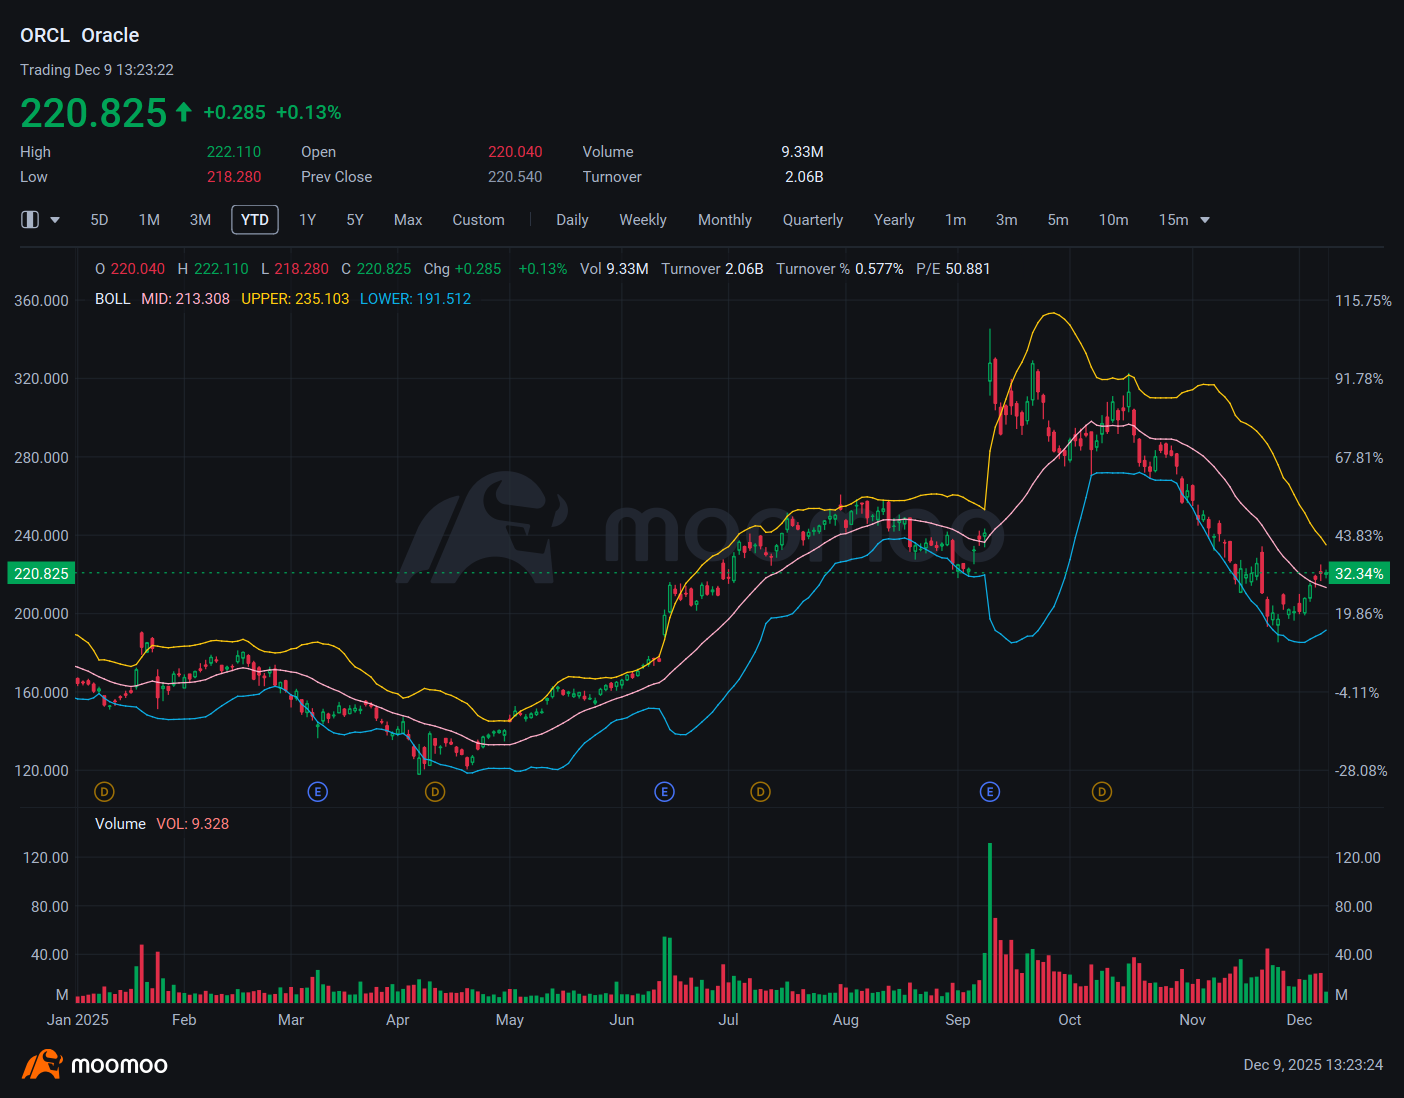Open the Custom range option
1404x1098 pixels.
point(478,220)
